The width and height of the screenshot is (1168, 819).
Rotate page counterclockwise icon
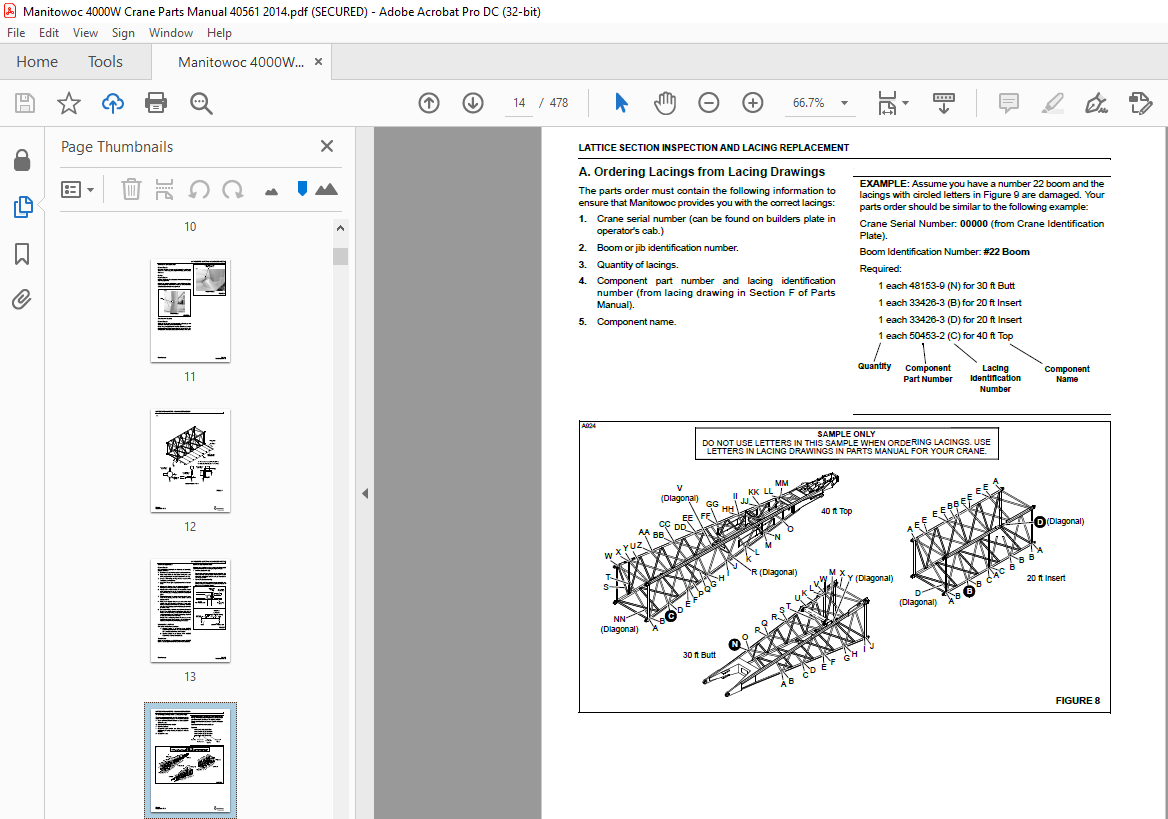(x=199, y=189)
